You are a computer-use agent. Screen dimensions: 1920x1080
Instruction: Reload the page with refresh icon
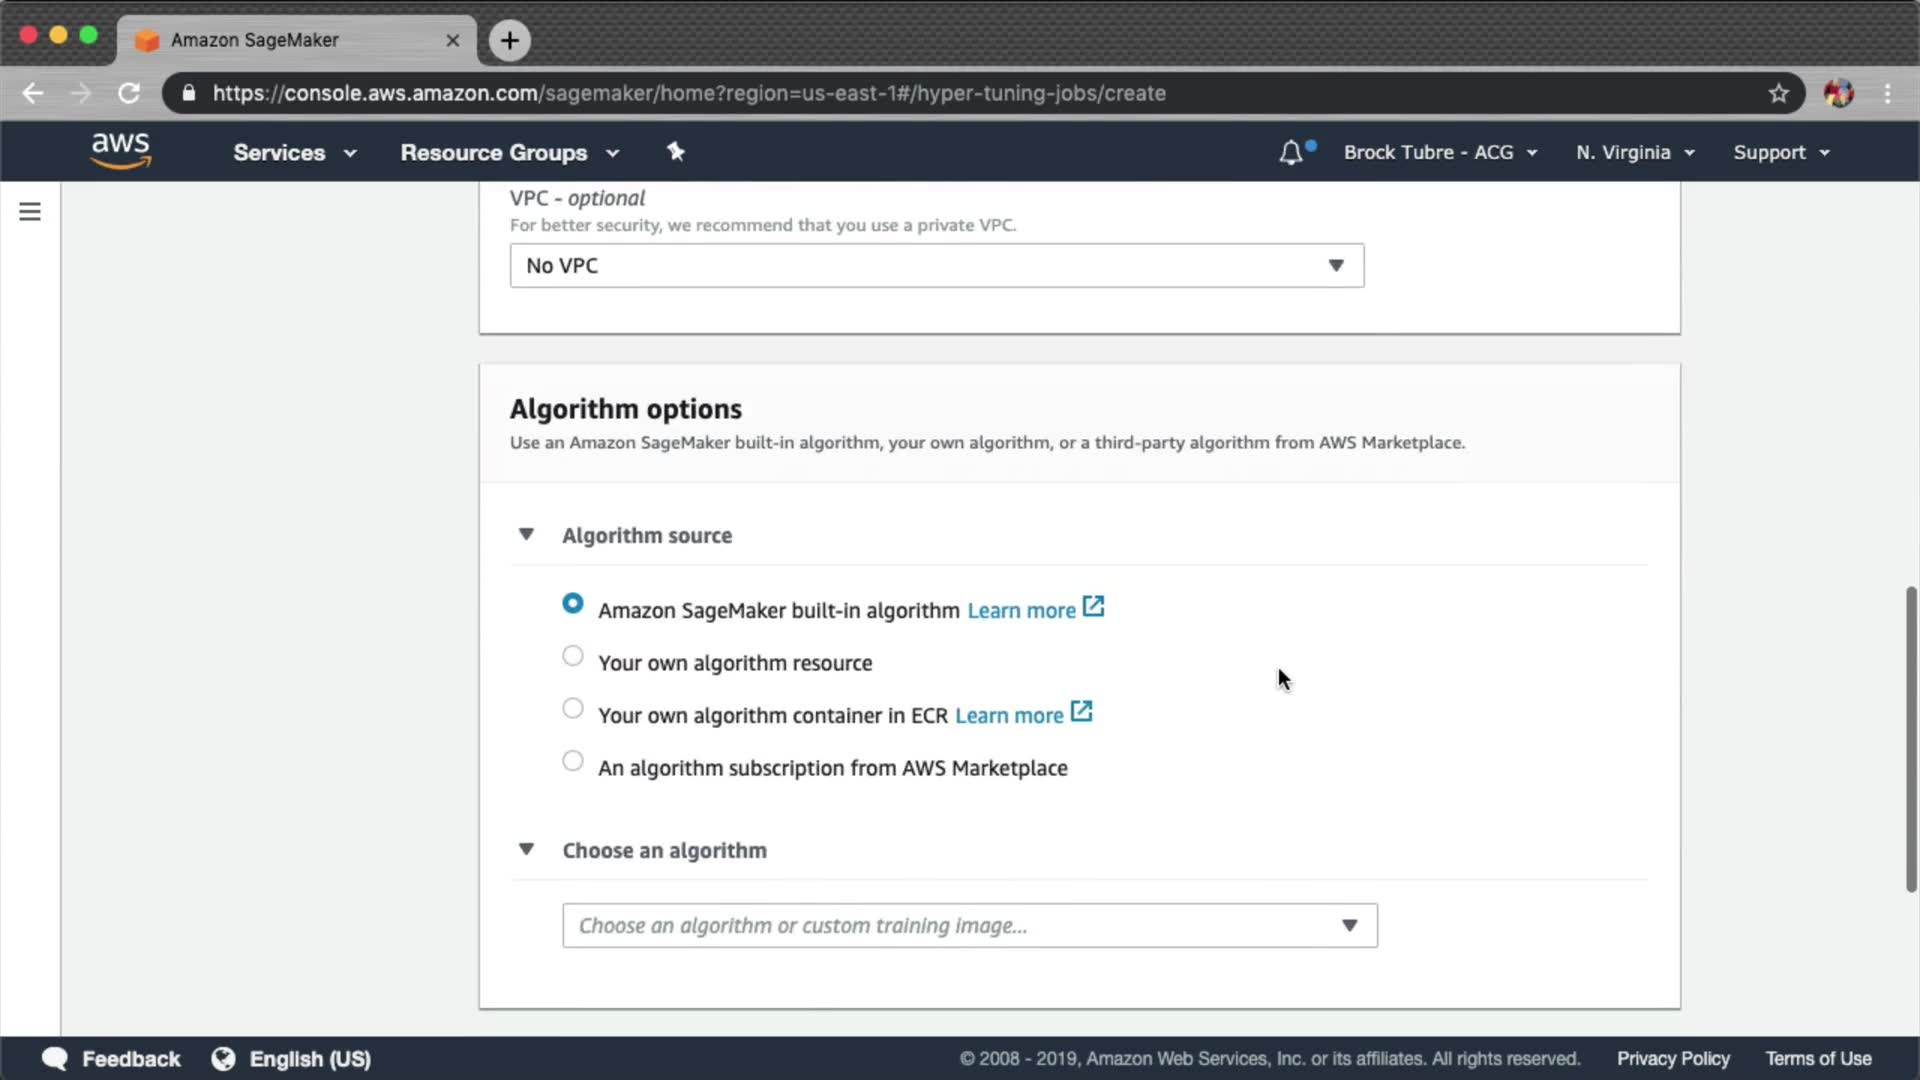(129, 93)
